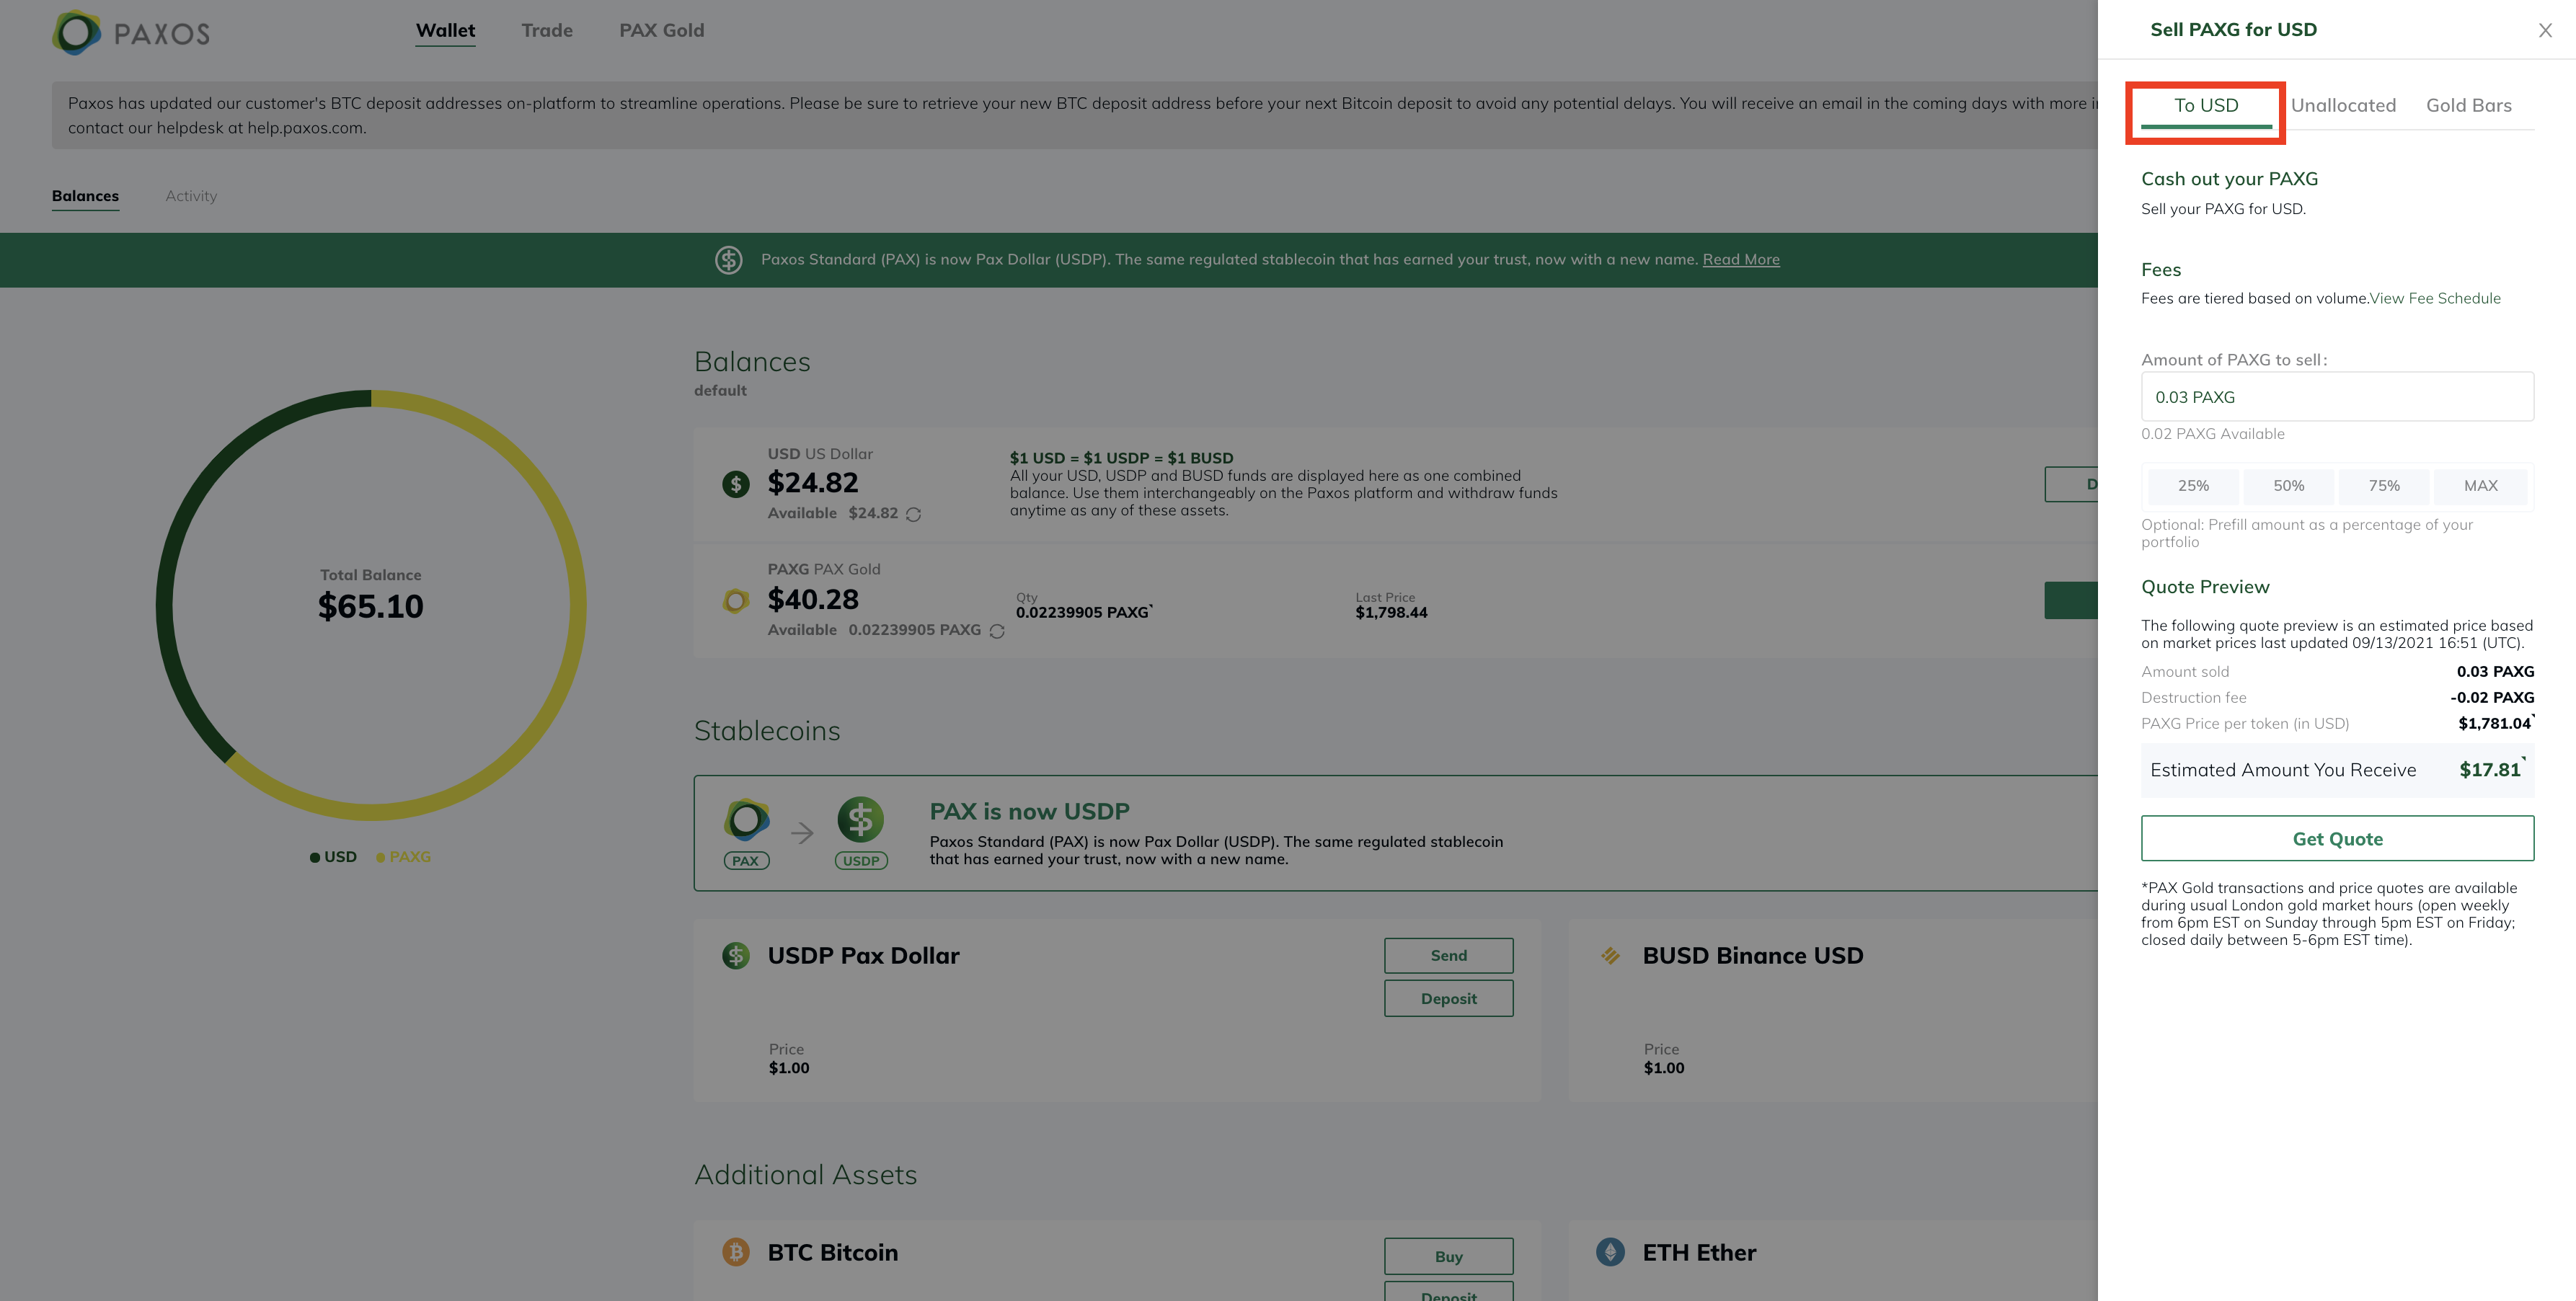Open the PAX Gold tab
The width and height of the screenshot is (2576, 1301).
[x=662, y=31]
